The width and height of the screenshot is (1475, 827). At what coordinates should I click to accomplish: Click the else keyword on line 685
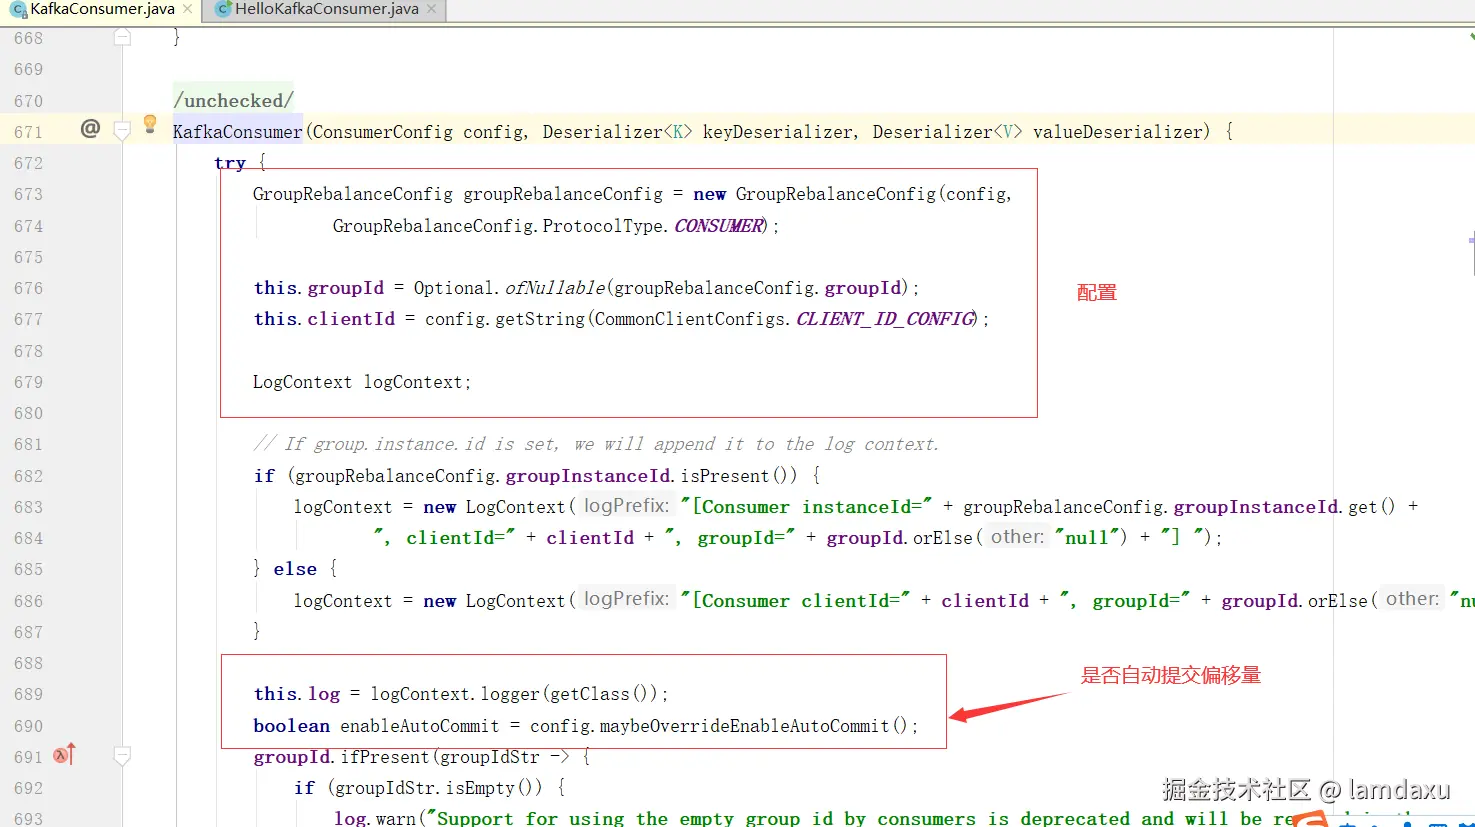295,569
